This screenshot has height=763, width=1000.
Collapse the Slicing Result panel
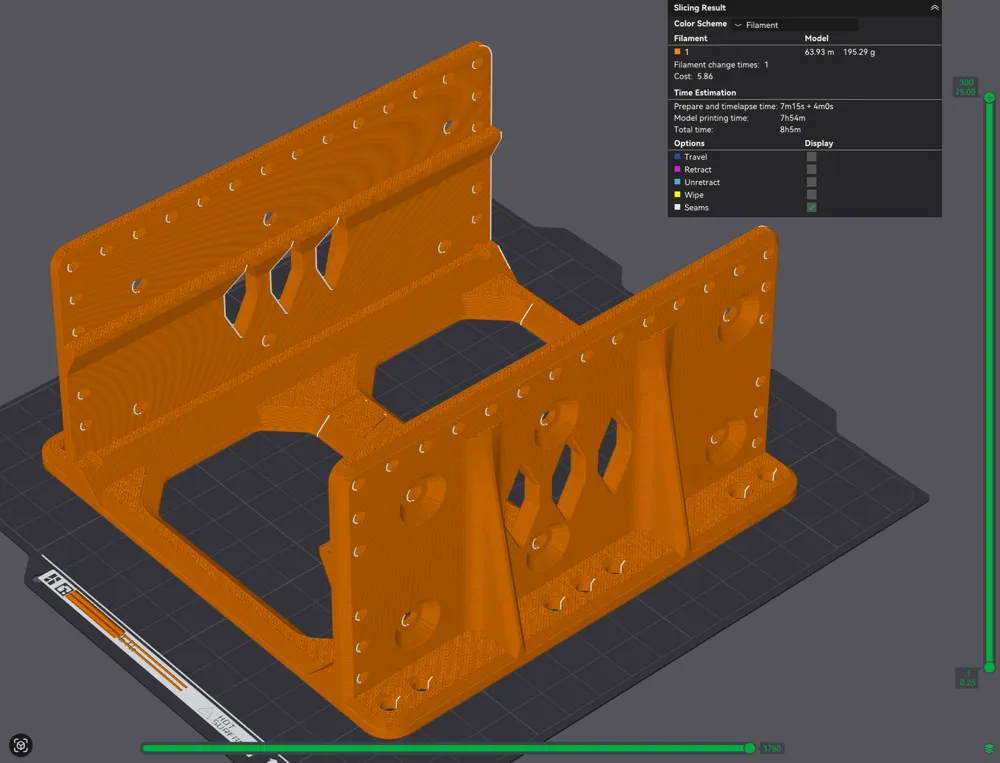pos(934,8)
